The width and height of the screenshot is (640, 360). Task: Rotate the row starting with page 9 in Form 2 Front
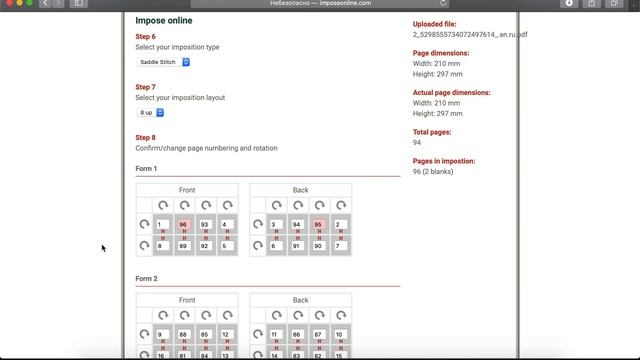pos(144,334)
